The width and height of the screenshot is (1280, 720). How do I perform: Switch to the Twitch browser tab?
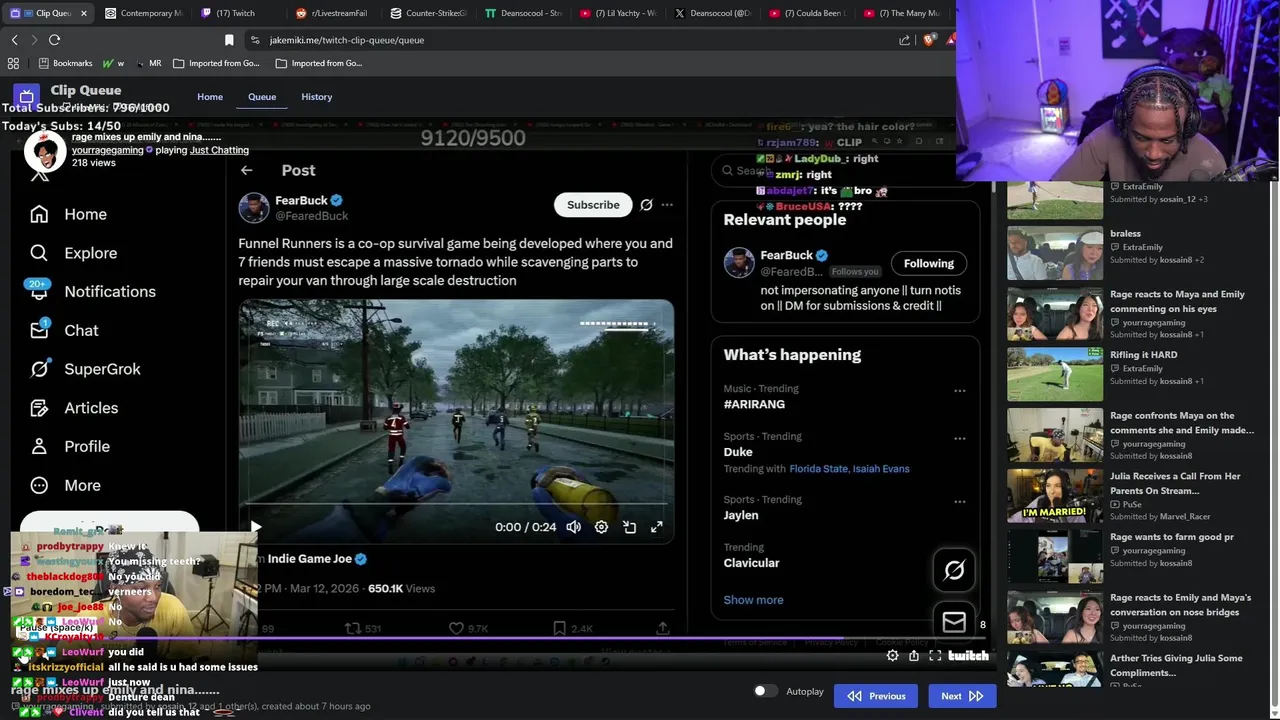coord(235,13)
